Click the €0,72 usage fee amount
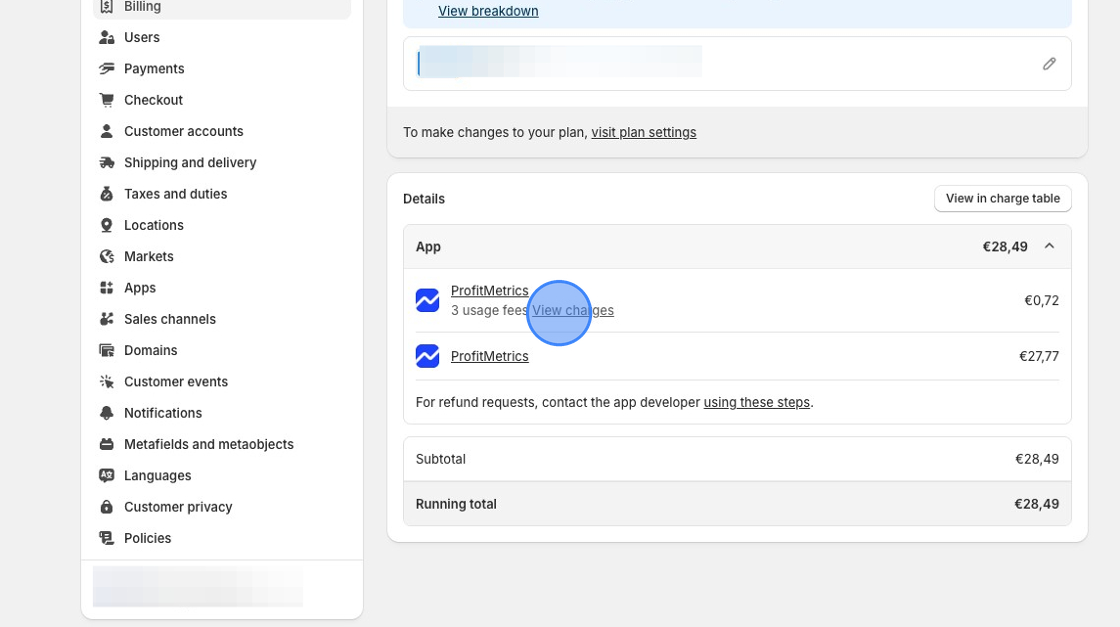Image resolution: width=1120 pixels, height=627 pixels. click(x=1041, y=301)
